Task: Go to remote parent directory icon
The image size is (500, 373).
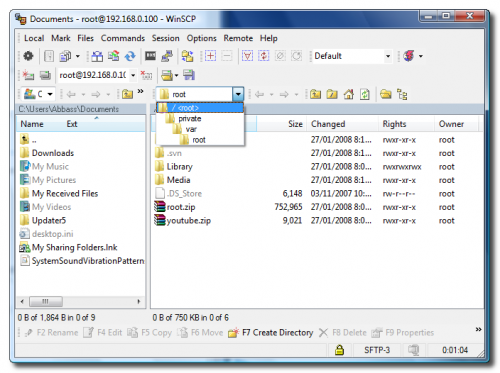Action: pos(315,95)
